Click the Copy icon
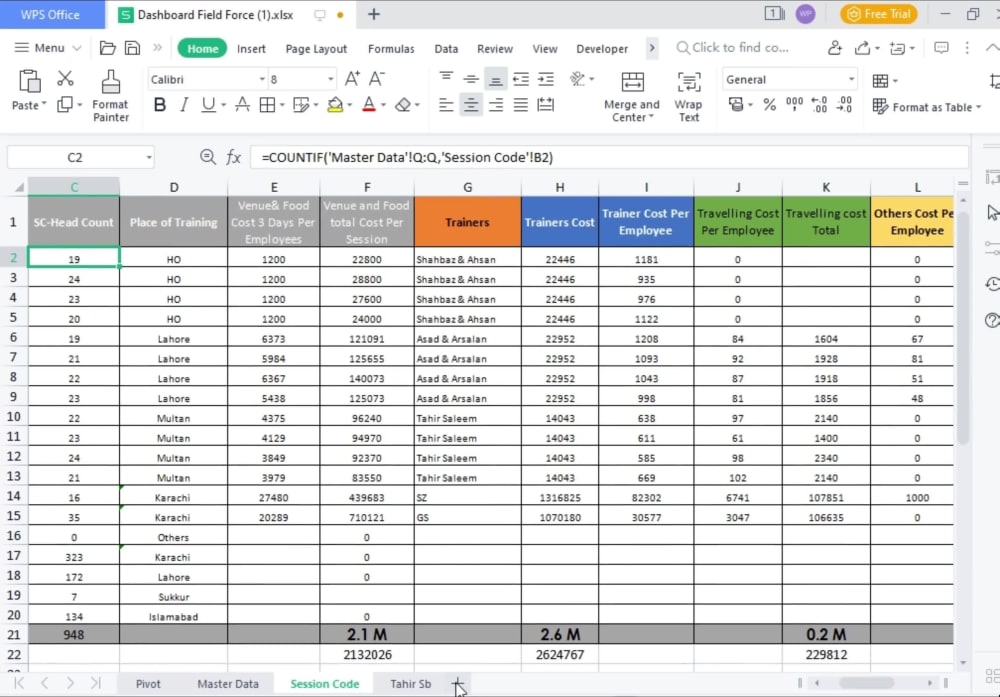Screen dimensions: 1000x697 [x=64, y=105]
